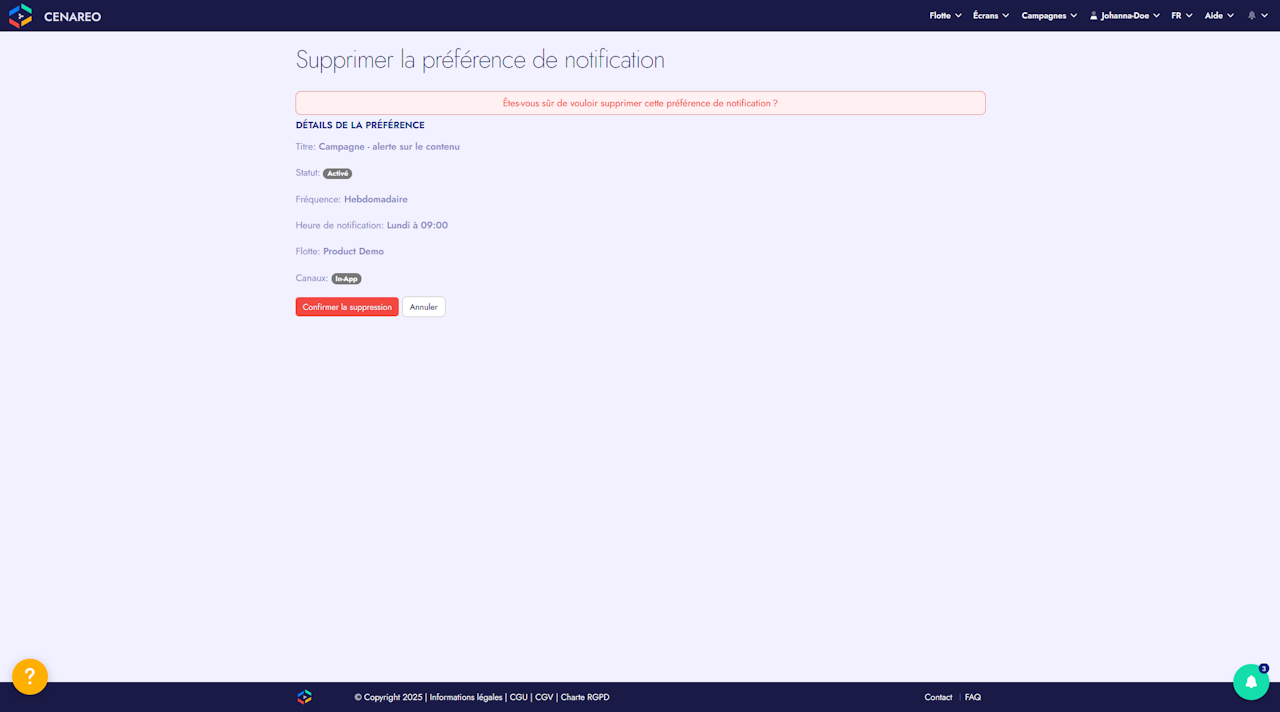Click Confirmer la suppression button
This screenshot has height=712, width=1280.
click(347, 307)
